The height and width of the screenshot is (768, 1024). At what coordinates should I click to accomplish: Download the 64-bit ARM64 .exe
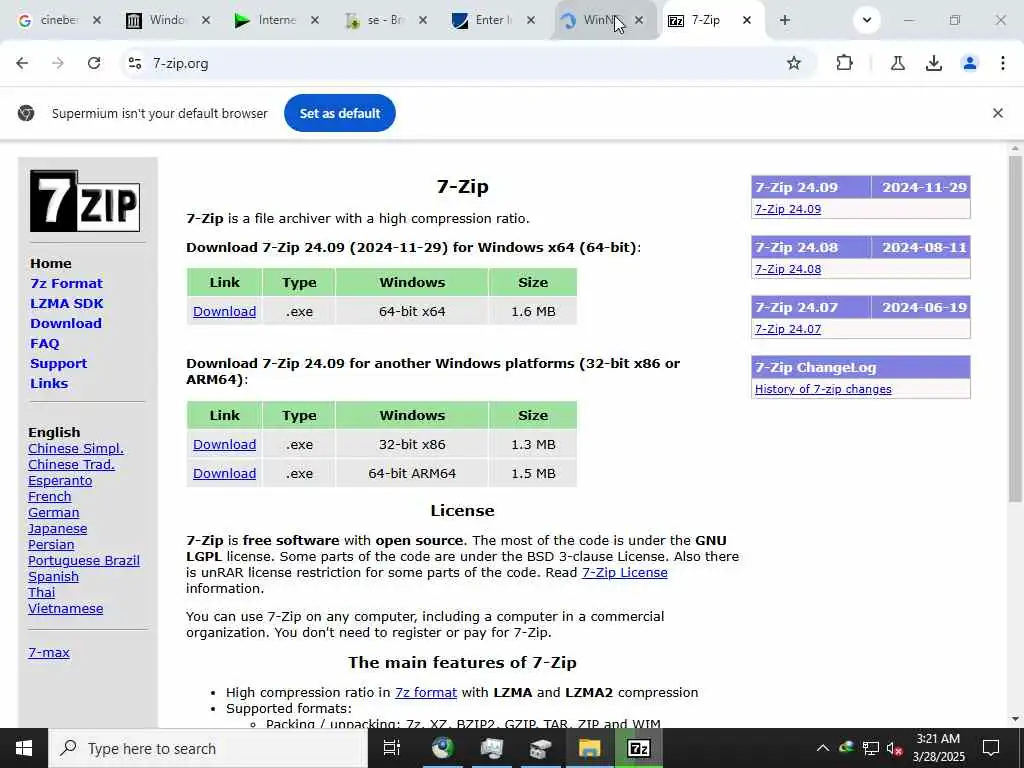pos(225,473)
